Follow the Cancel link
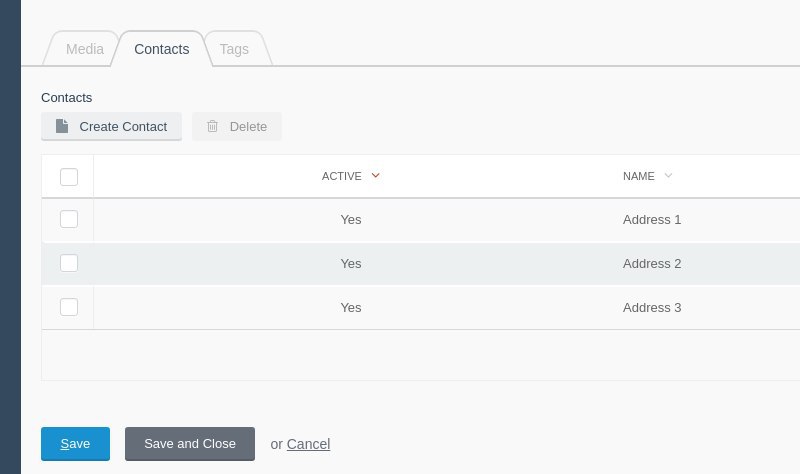The height and width of the screenshot is (474, 800). (x=308, y=444)
